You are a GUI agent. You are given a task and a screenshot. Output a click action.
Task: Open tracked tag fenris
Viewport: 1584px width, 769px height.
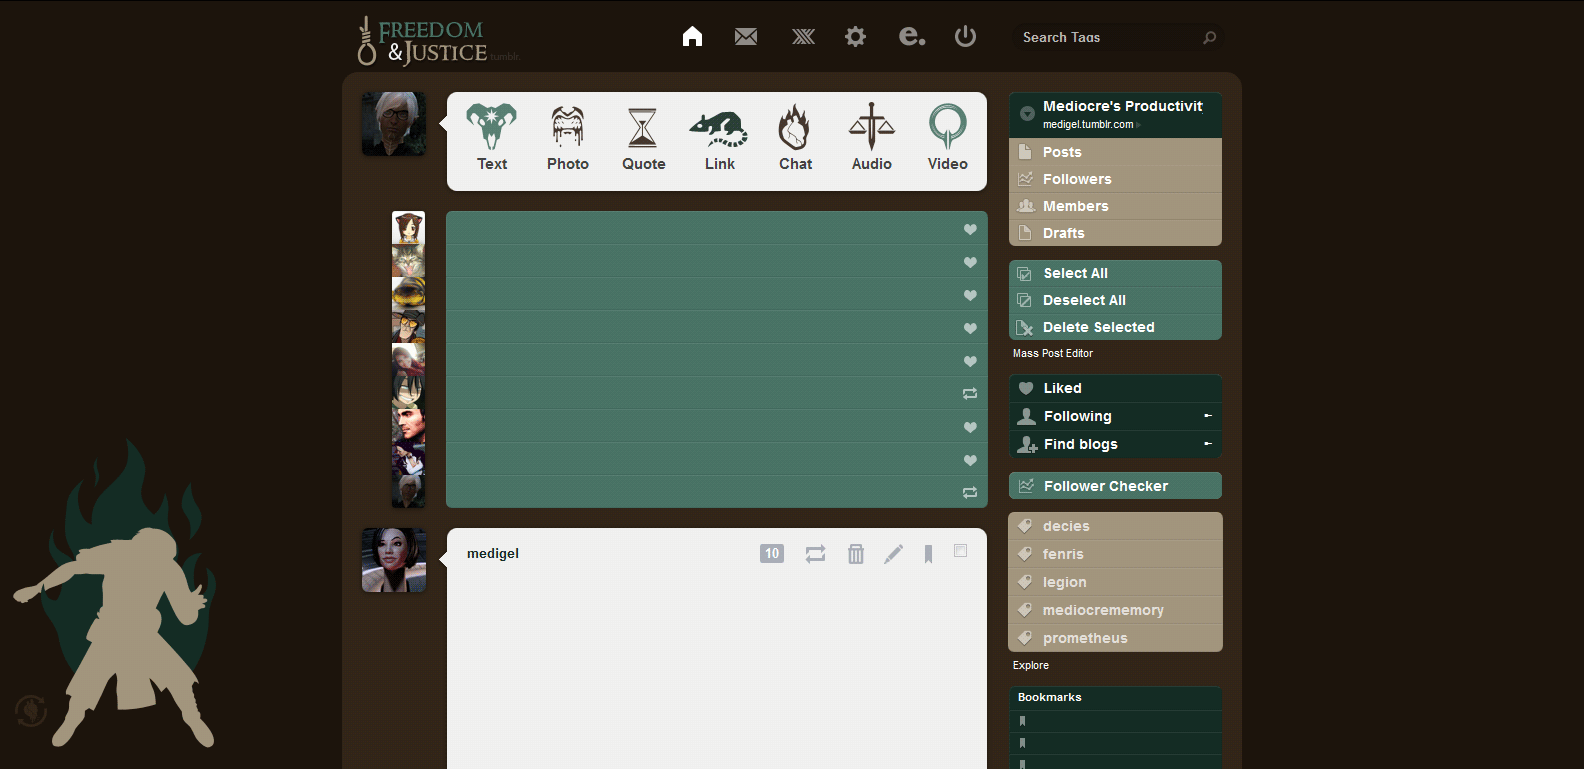coord(1115,554)
